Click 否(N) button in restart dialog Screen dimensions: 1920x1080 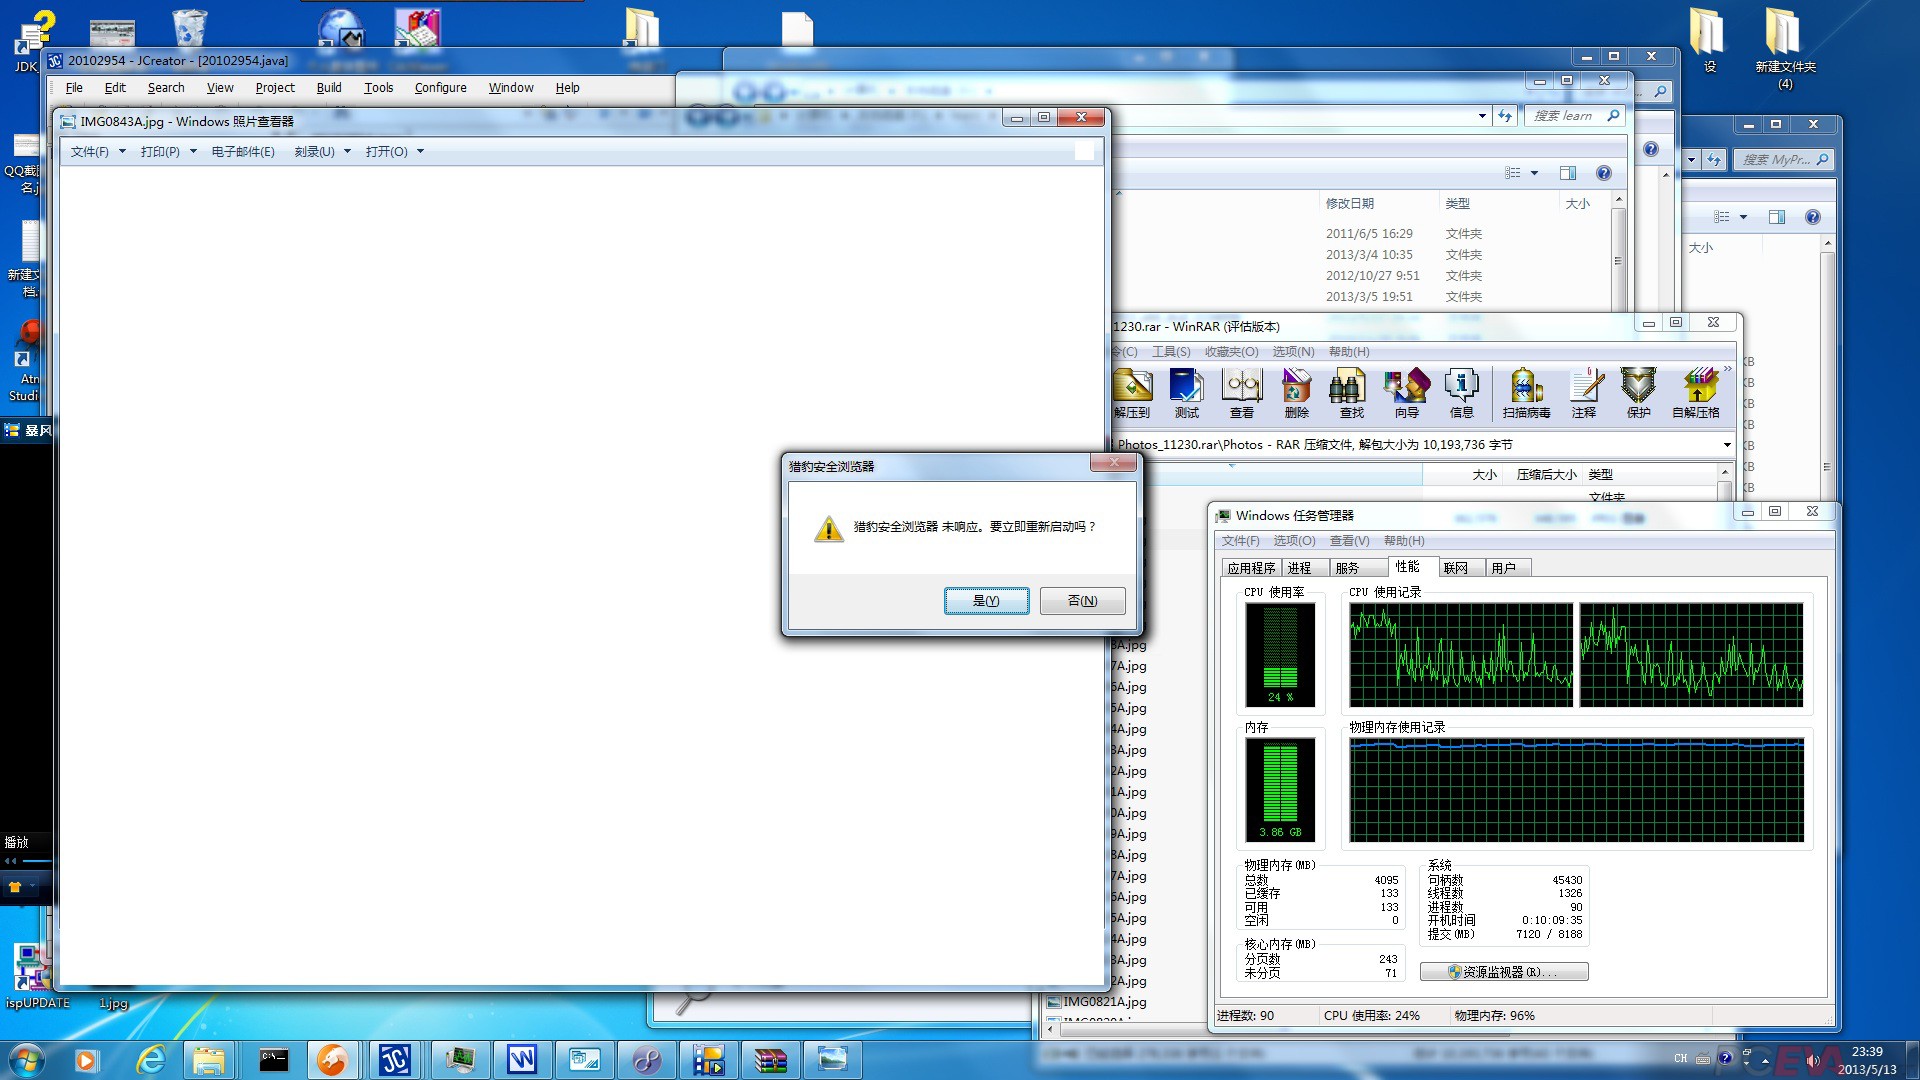1082,600
